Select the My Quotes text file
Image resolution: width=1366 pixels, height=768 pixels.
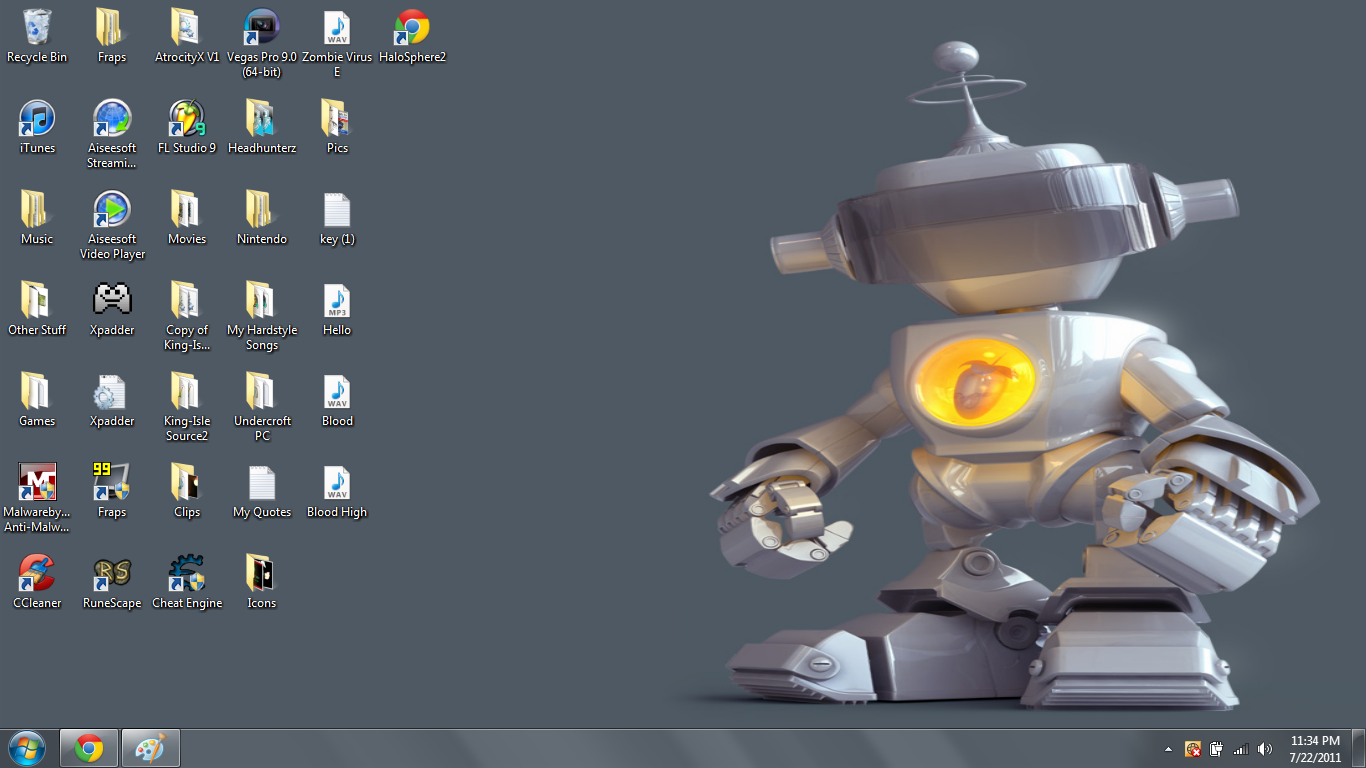click(x=262, y=491)
